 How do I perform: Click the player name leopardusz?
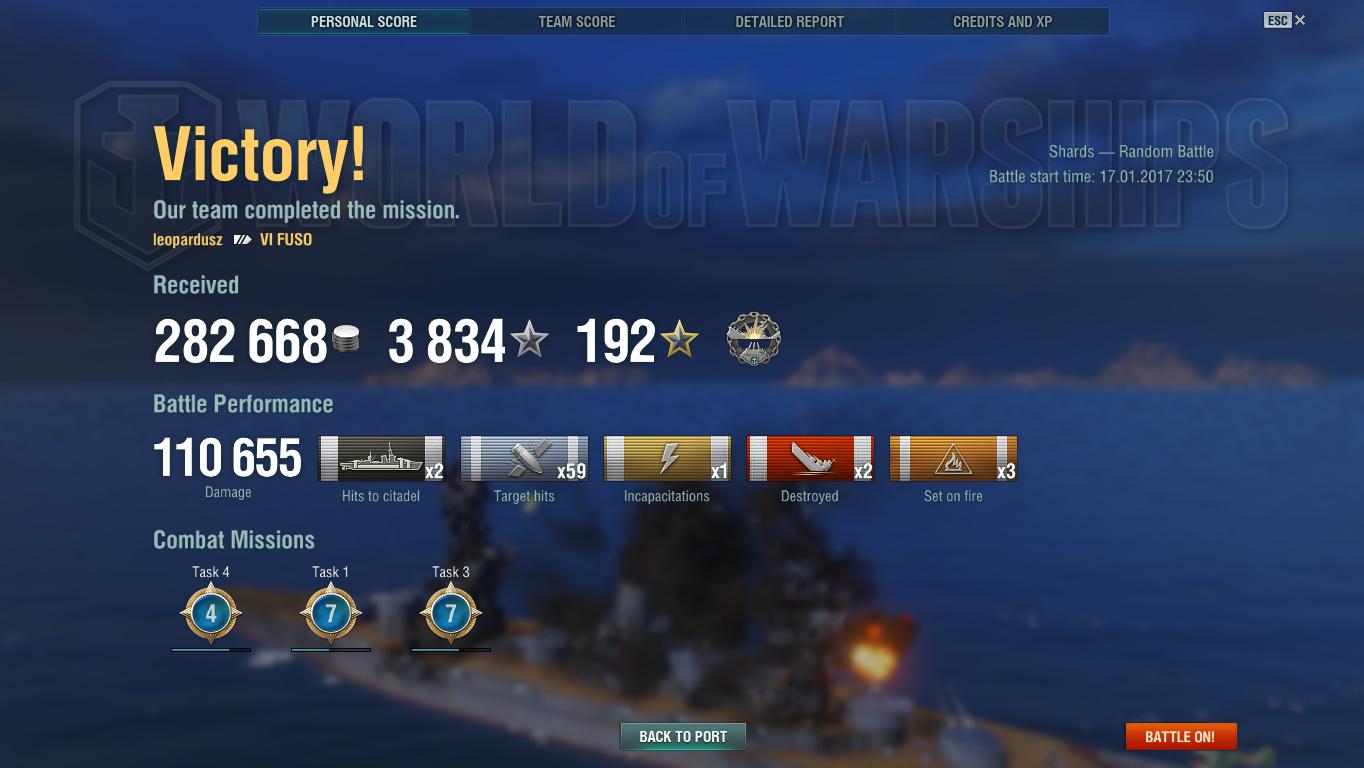pyautogui.click(x=188, y=240)
